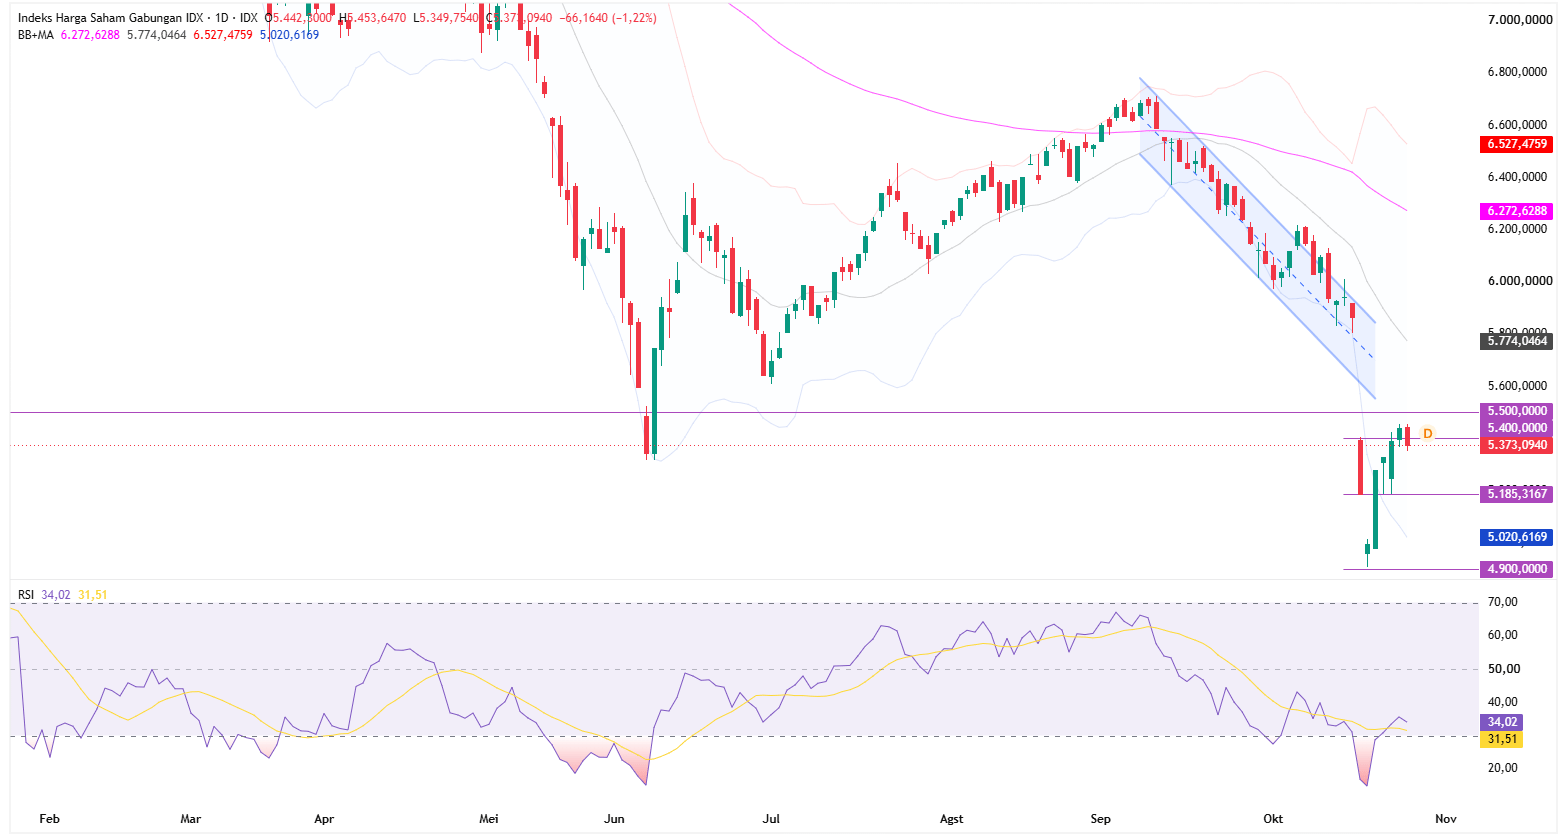The image size is (1567, 834).
Task: Click the yellow 31,51 RSI axis tag
Action: [1502, 739]
